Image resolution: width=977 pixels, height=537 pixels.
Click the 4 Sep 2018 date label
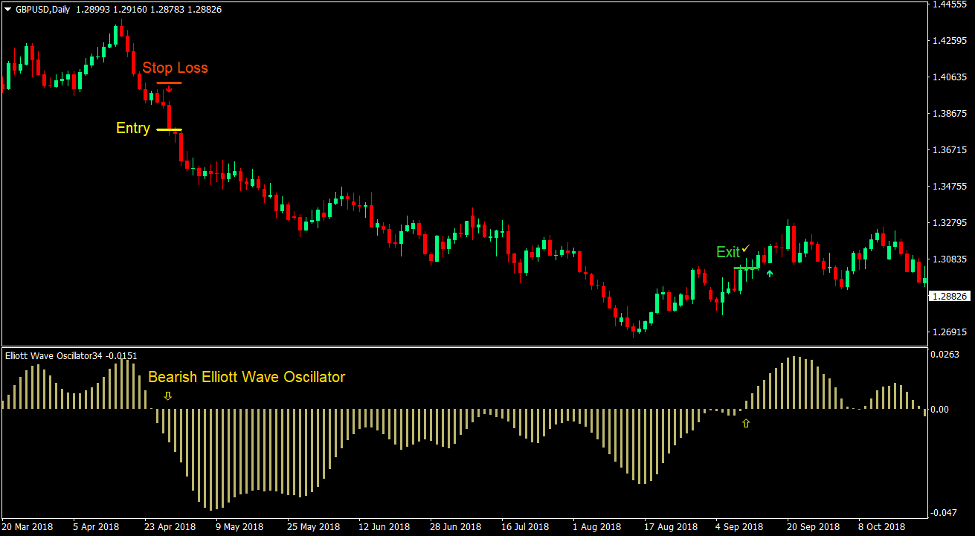[739, 526]
